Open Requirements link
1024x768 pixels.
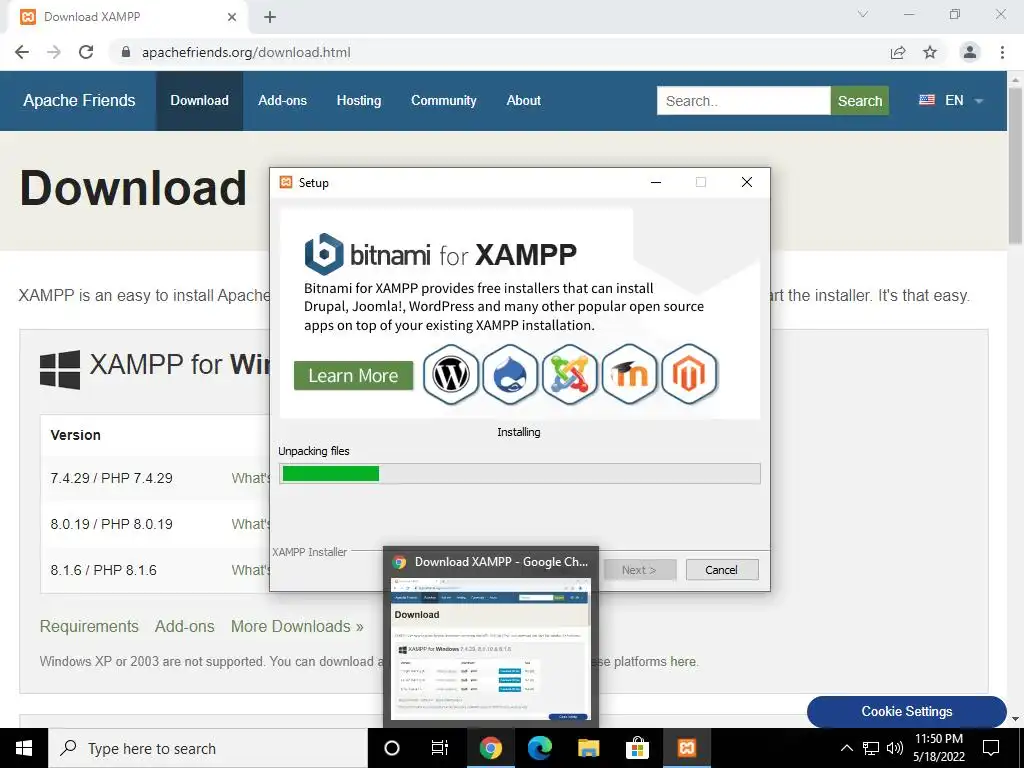coord(89,626)
